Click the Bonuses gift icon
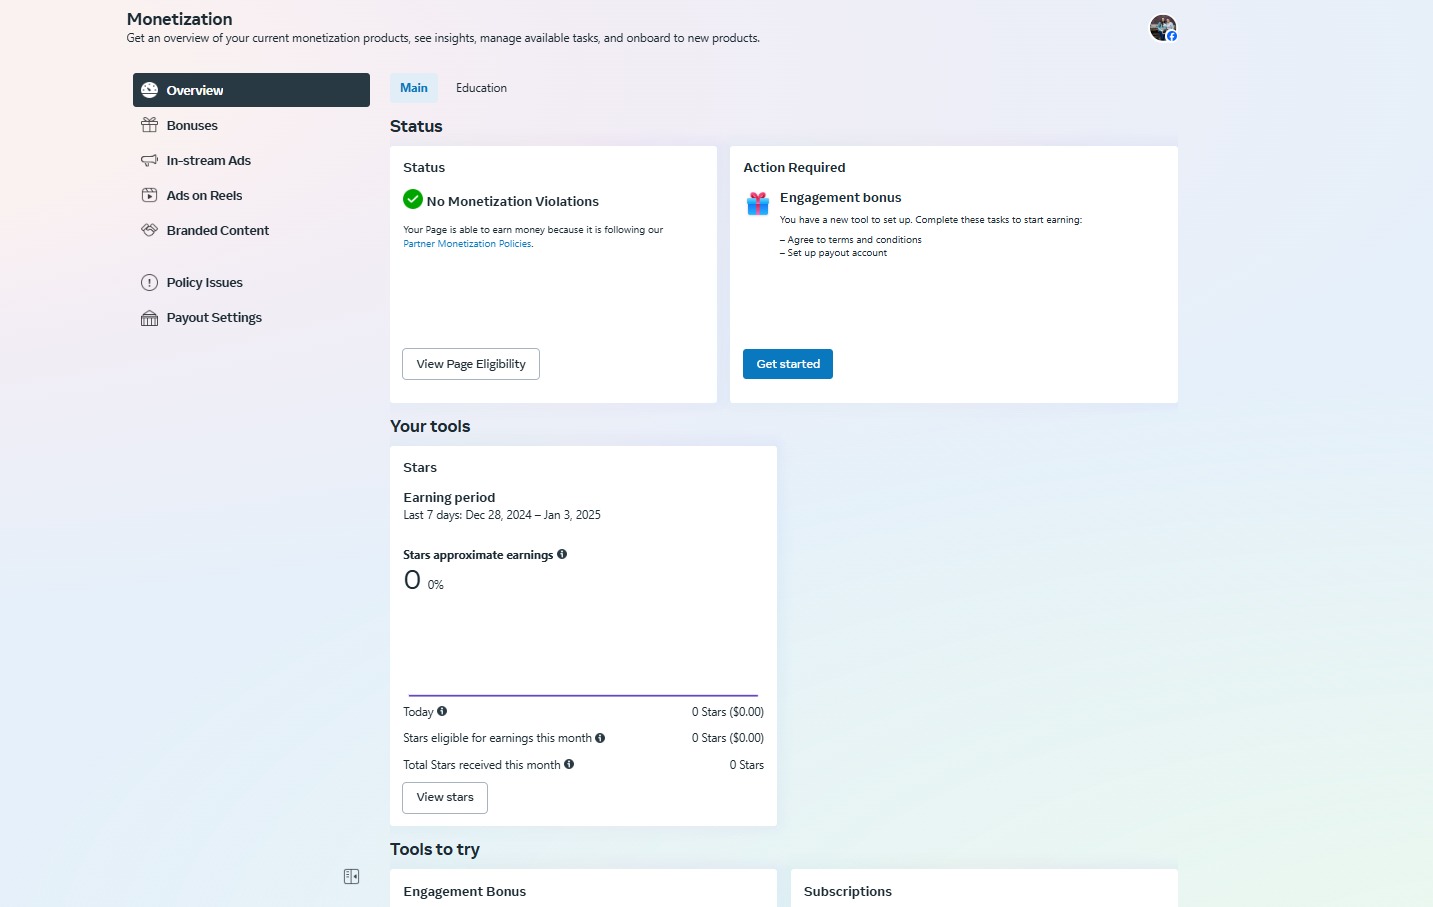Image resolution: width=1433 pixels, height=907 pixels. (x=149, y=125)
